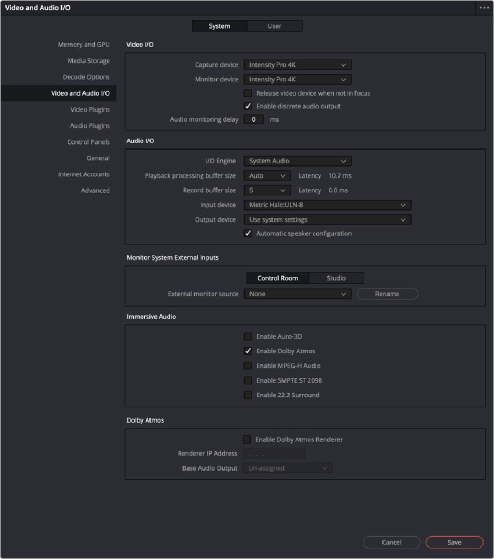Click the Cancel button
This screenshot has height=559, width=494.
coord(391,542)
